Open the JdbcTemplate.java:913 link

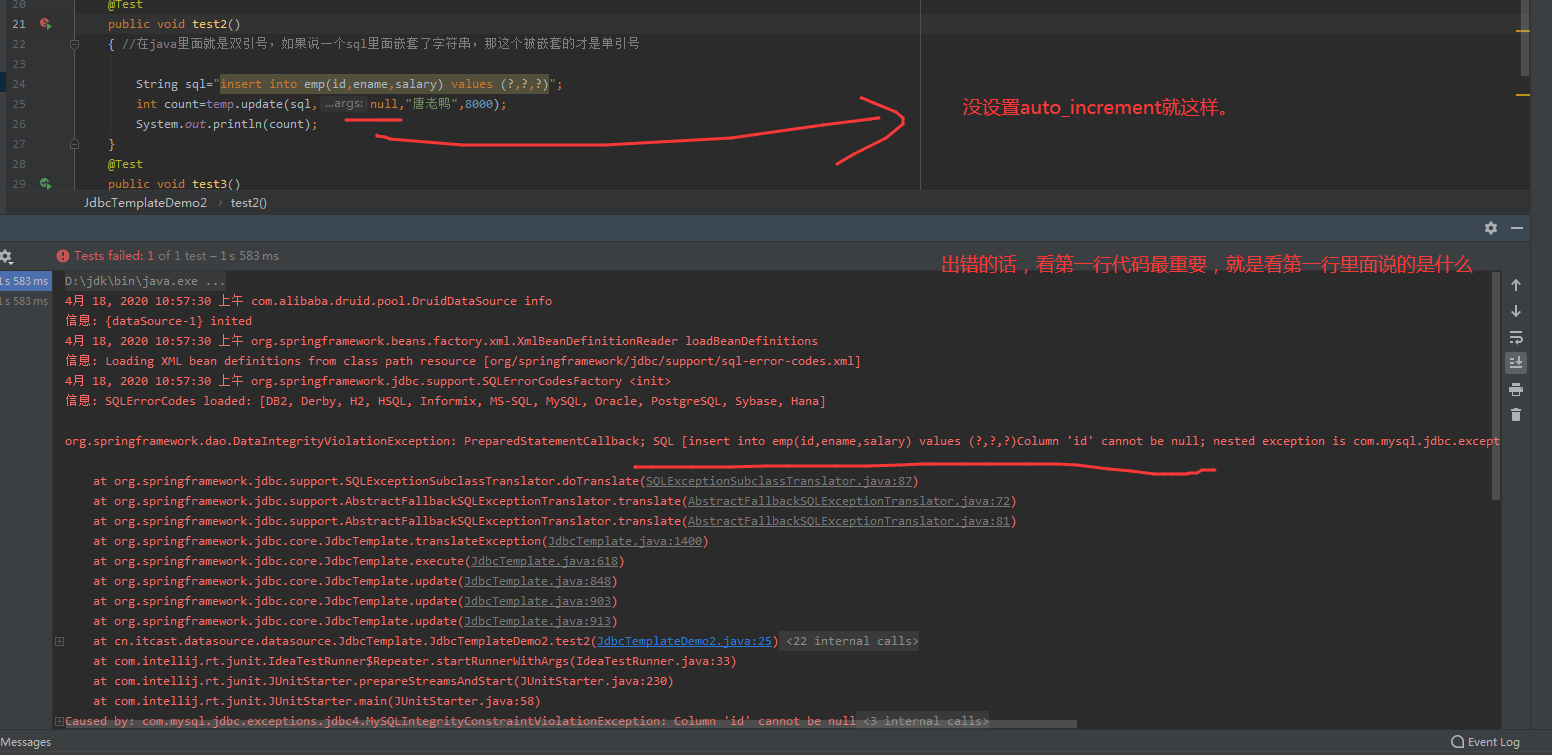click(537, 621)
